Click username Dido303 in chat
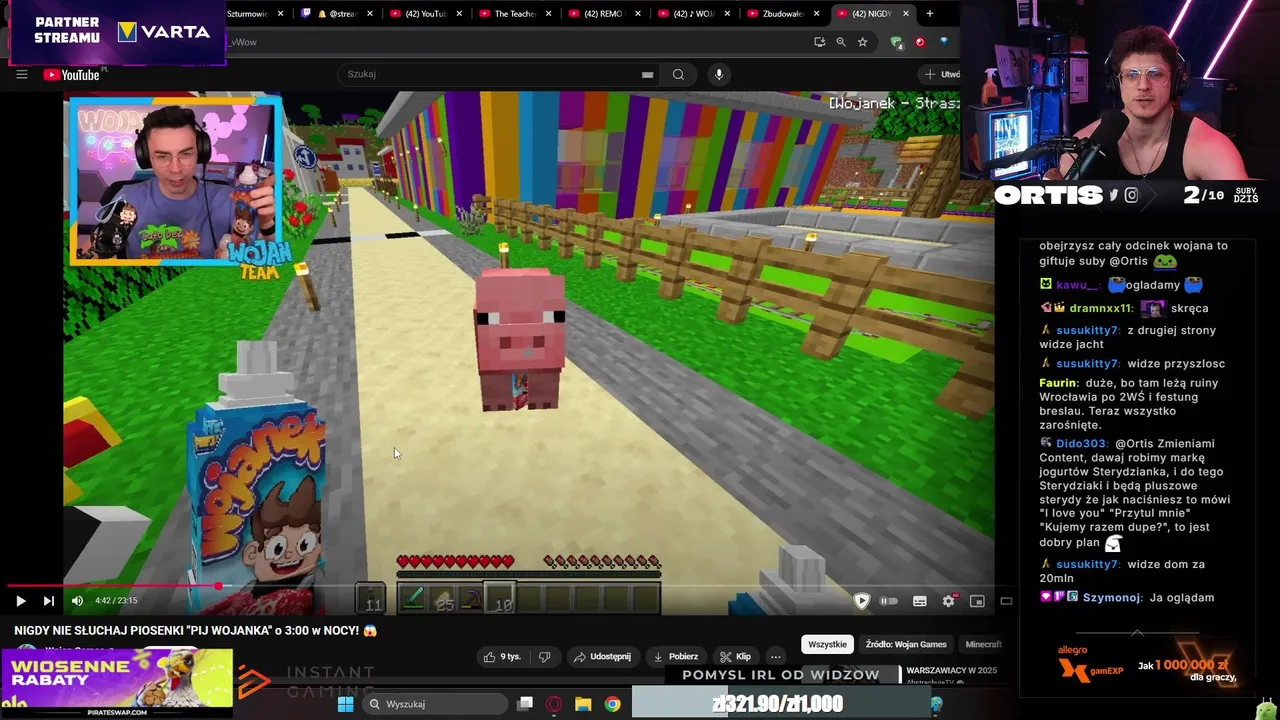Image resolution: width=1280 pixels, height=720 pixels. (1081, 443)
